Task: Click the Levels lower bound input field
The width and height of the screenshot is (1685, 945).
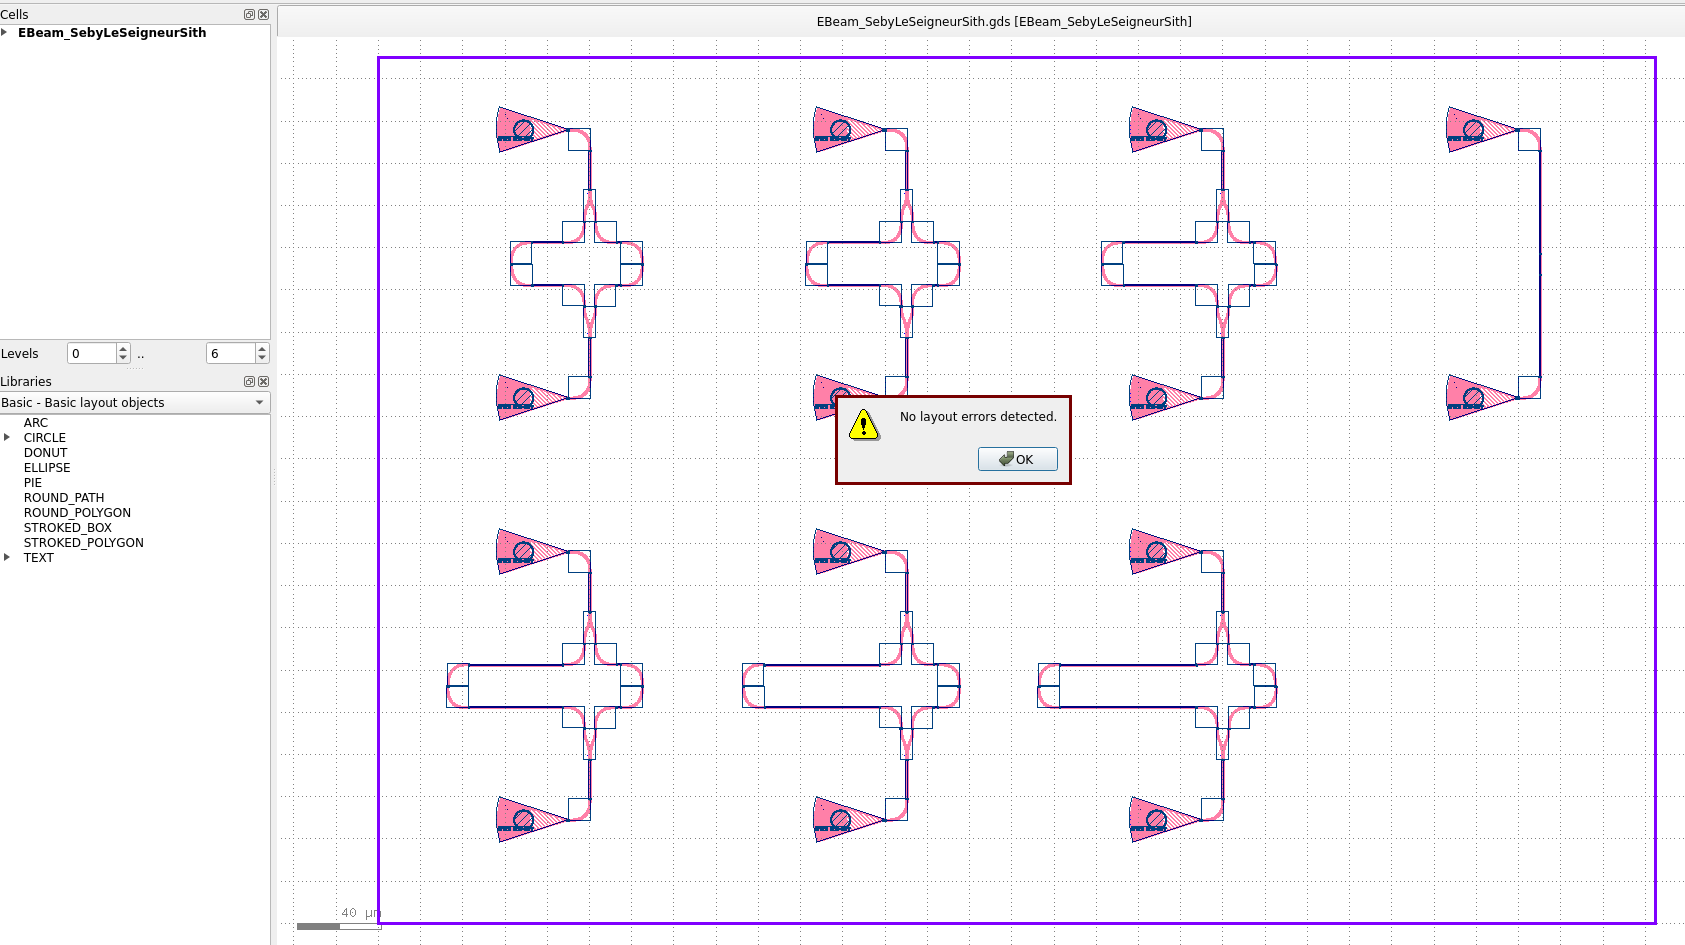Action: click(x=90, y=353)
